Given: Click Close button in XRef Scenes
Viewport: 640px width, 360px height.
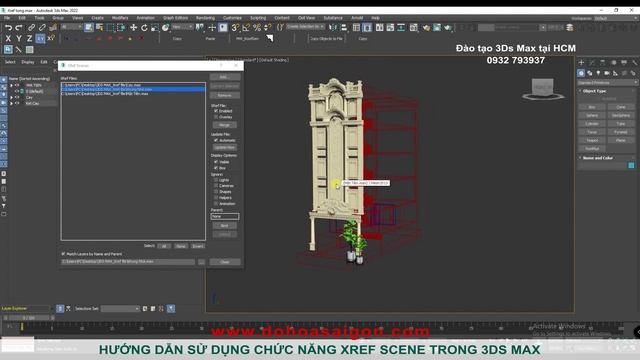Looking at the screenshot, I should 225,262.
